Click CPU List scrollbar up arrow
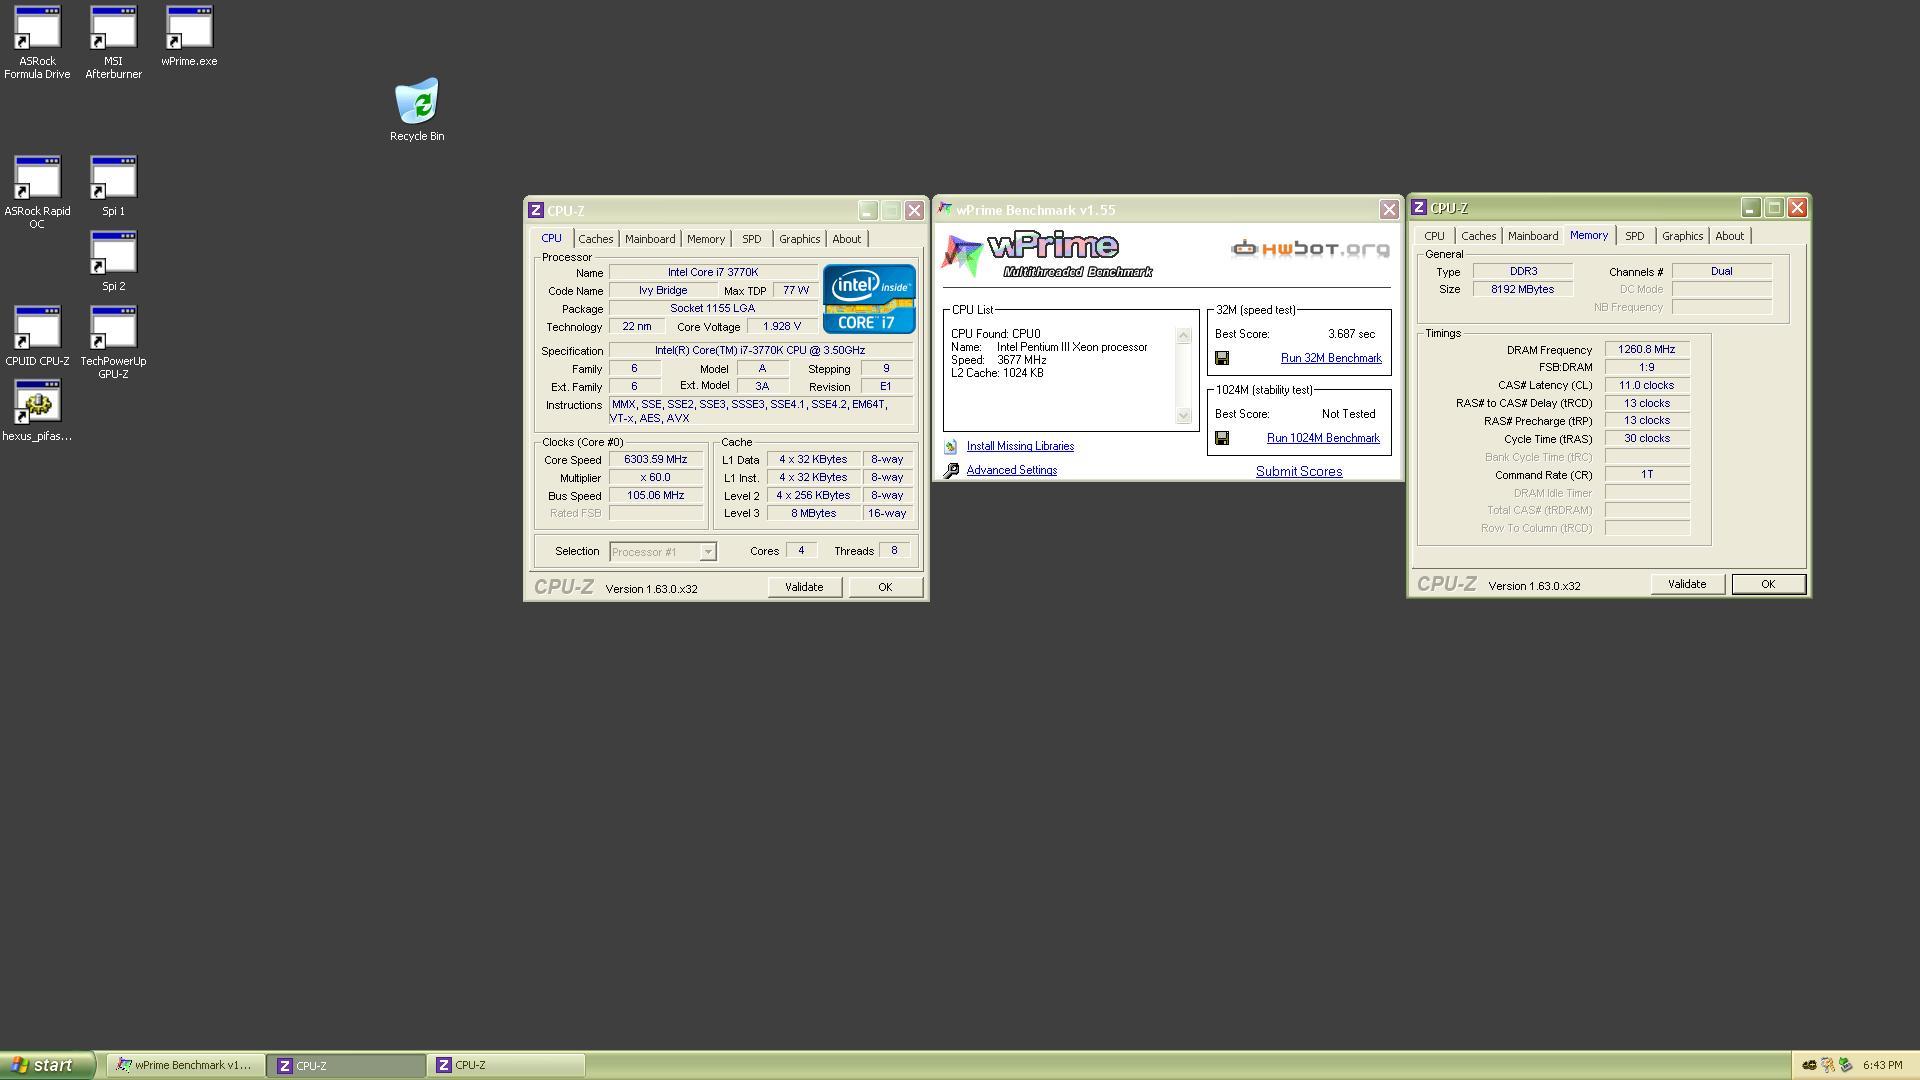The image size is (1920, 1080). [1184, 336]
